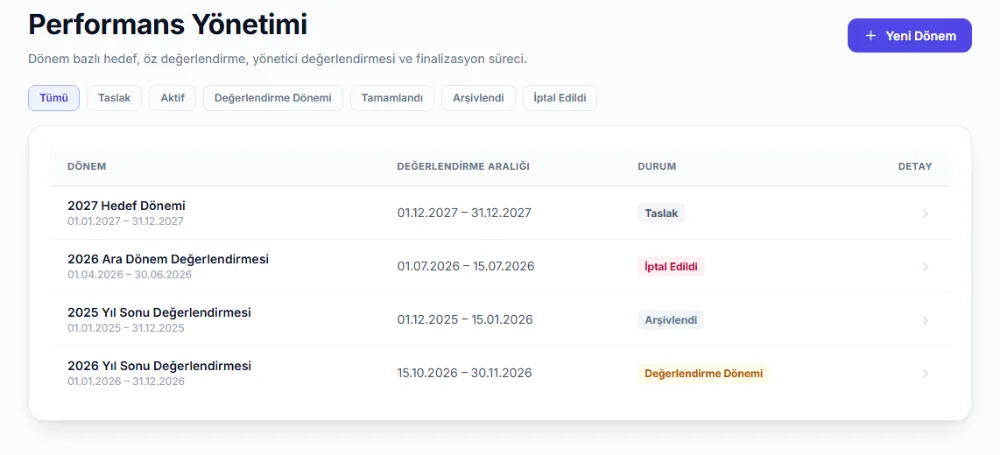
Task: Click 2025 Yıl Sonu Değerlendirmesi title
Action: [x=159, y=313]
